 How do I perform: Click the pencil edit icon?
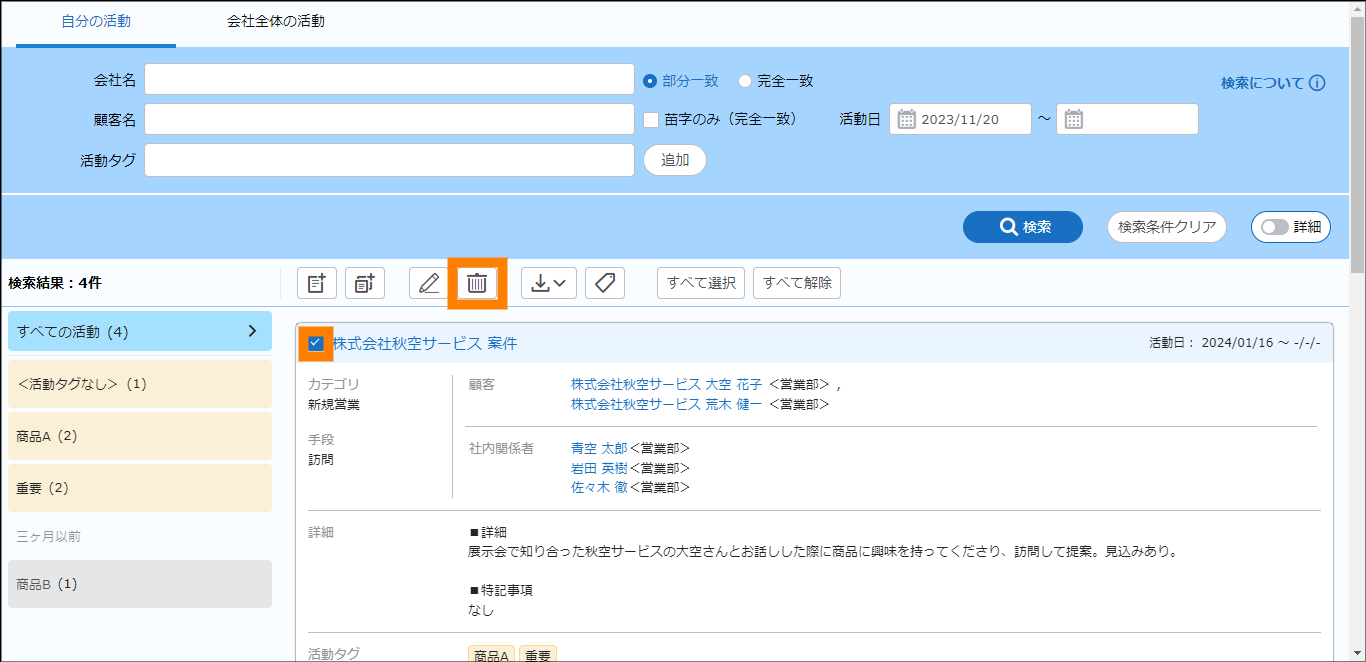[x=429, y=283]
